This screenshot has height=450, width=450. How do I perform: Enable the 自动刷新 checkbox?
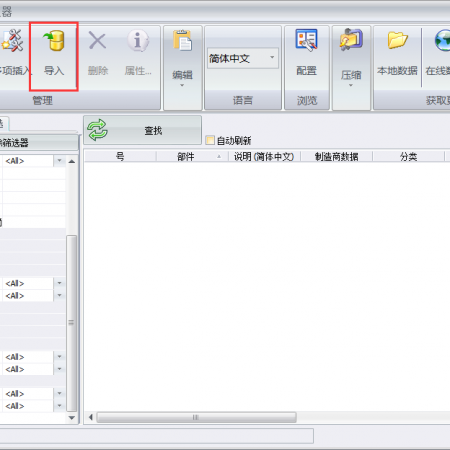coord(210,140)
